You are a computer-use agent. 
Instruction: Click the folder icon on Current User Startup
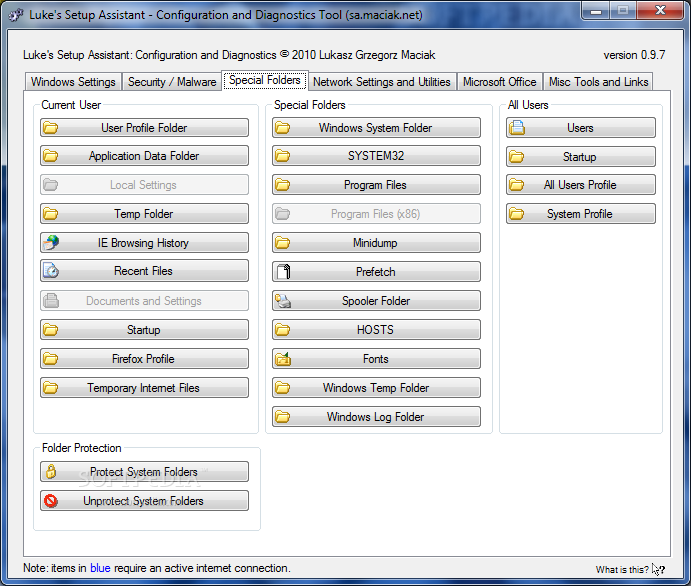(51, 330)
